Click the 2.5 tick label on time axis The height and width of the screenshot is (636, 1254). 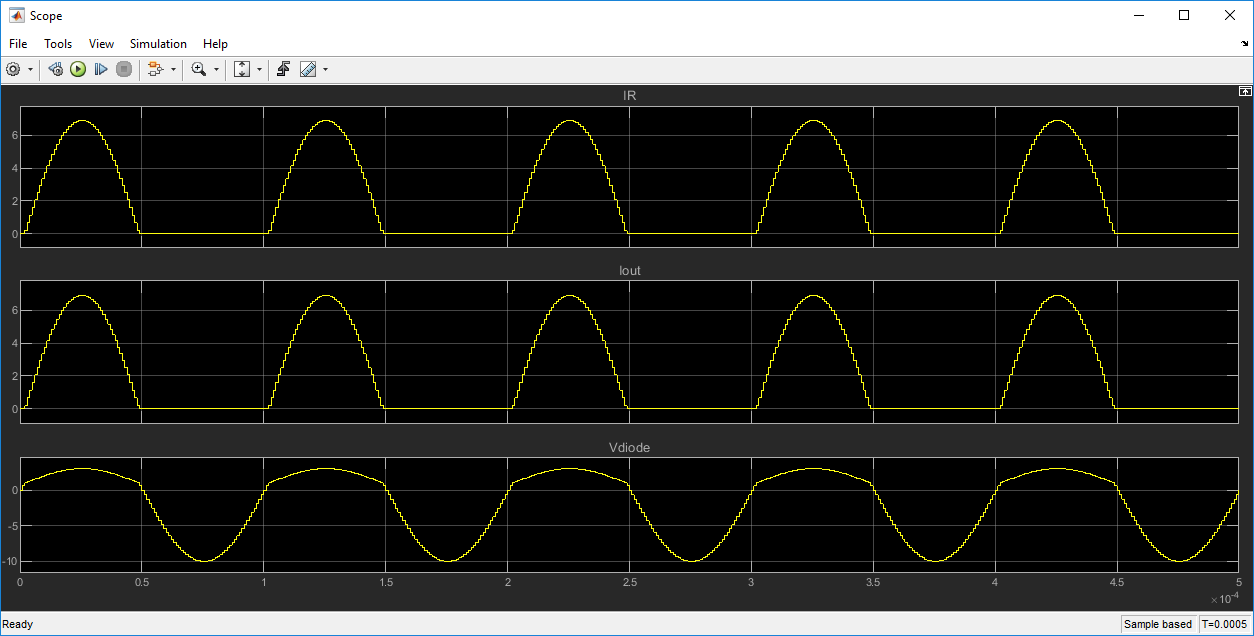point(629,581)
